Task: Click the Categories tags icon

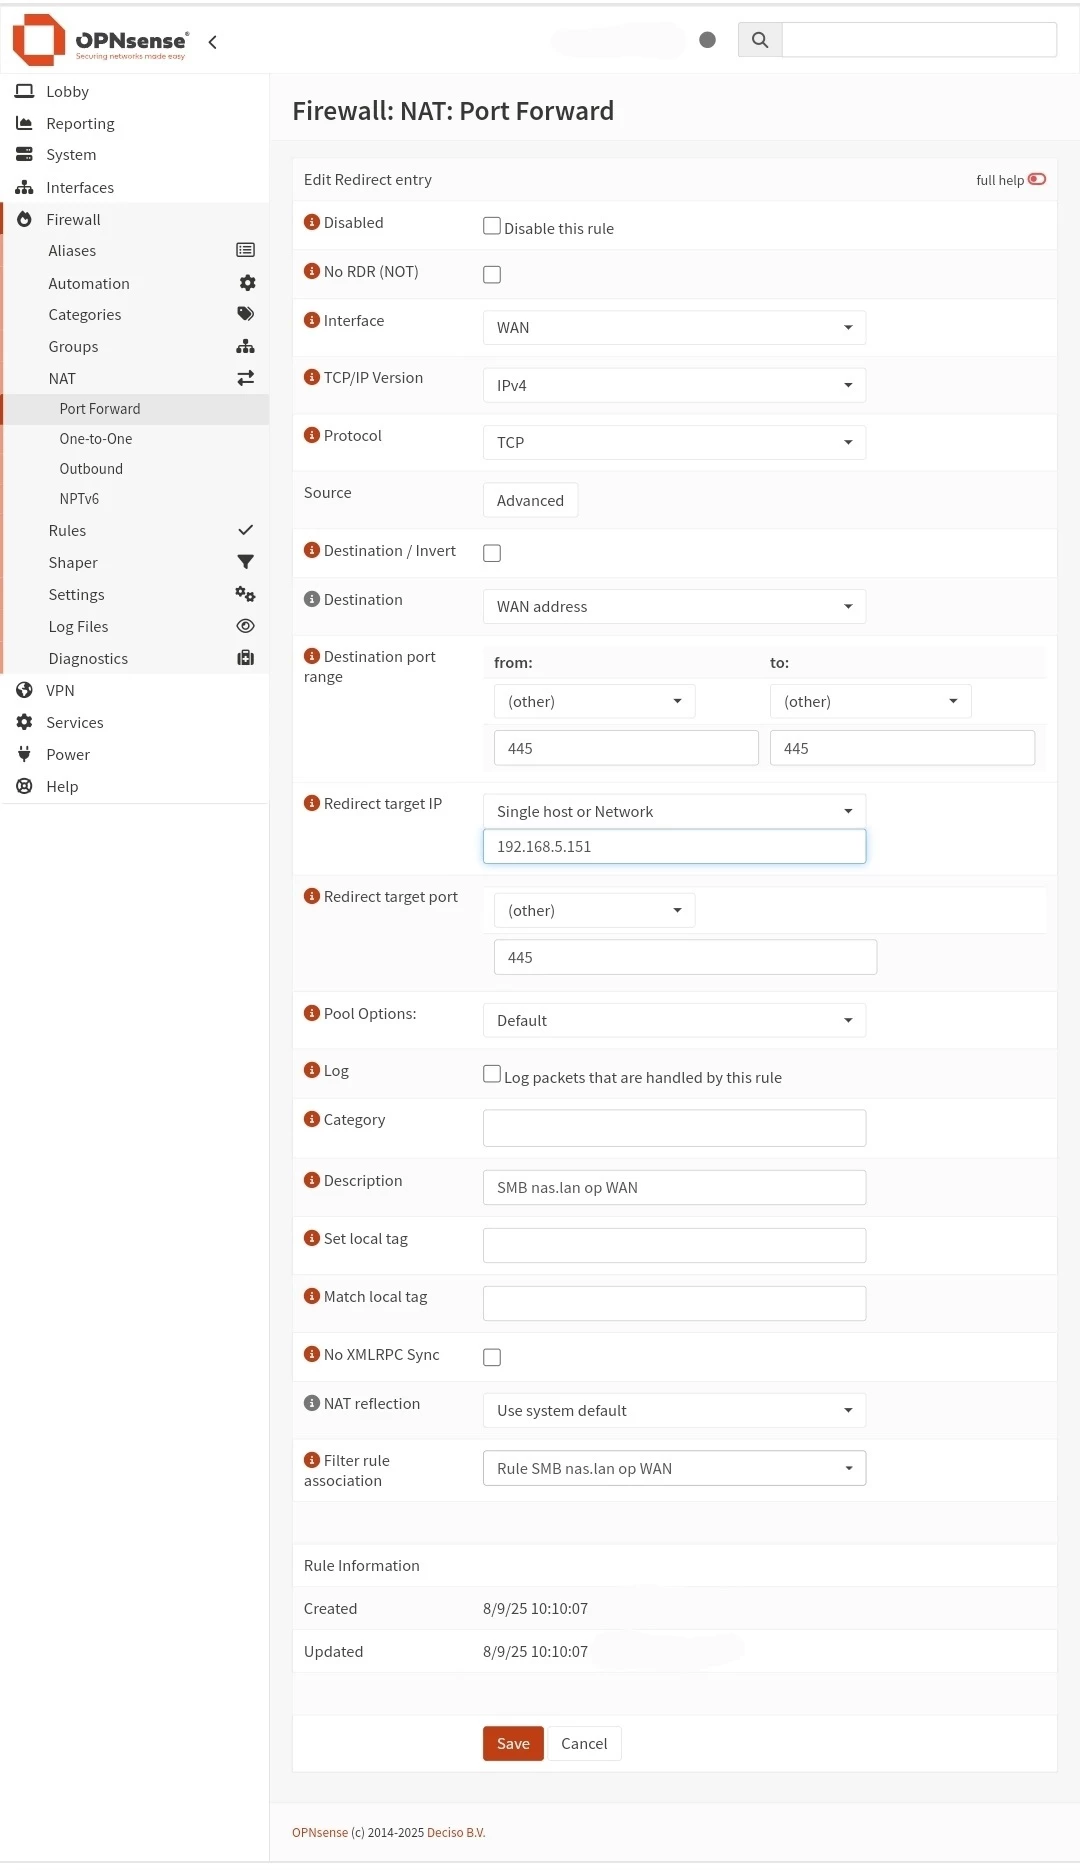Action: [x=245, y=314]
